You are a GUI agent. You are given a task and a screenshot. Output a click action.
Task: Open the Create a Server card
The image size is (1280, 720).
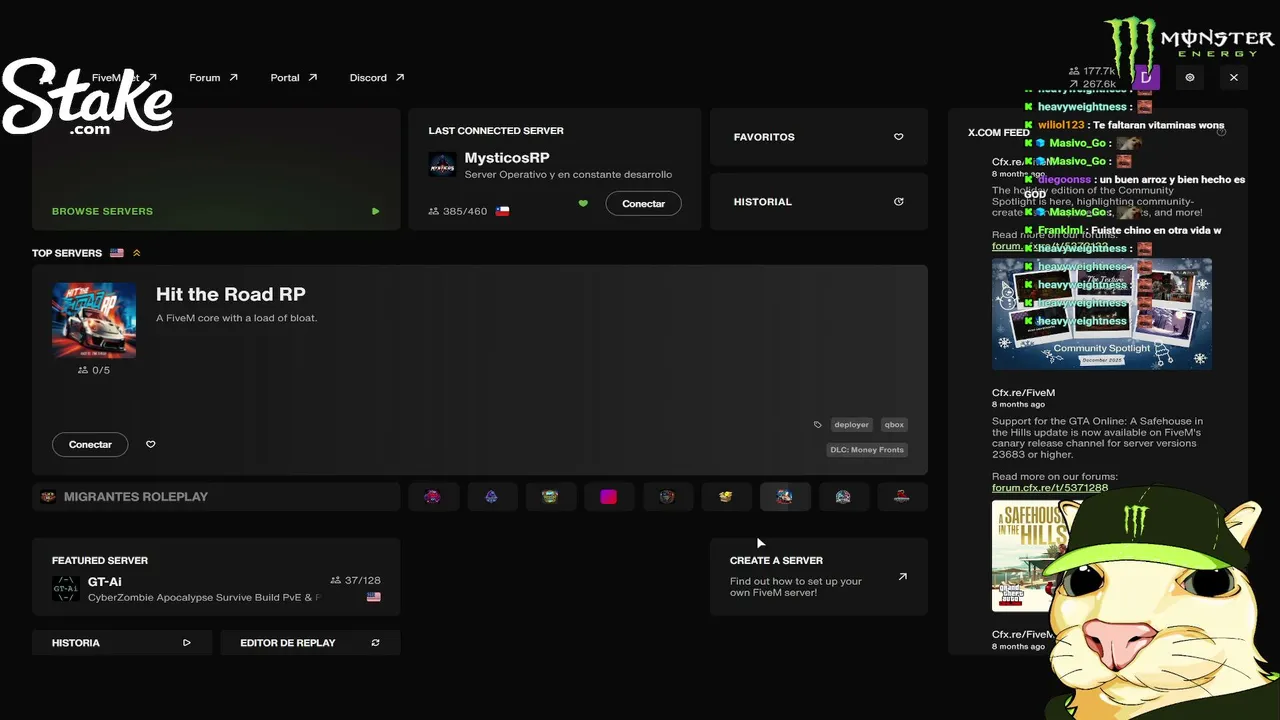click(x=819, y=576)
